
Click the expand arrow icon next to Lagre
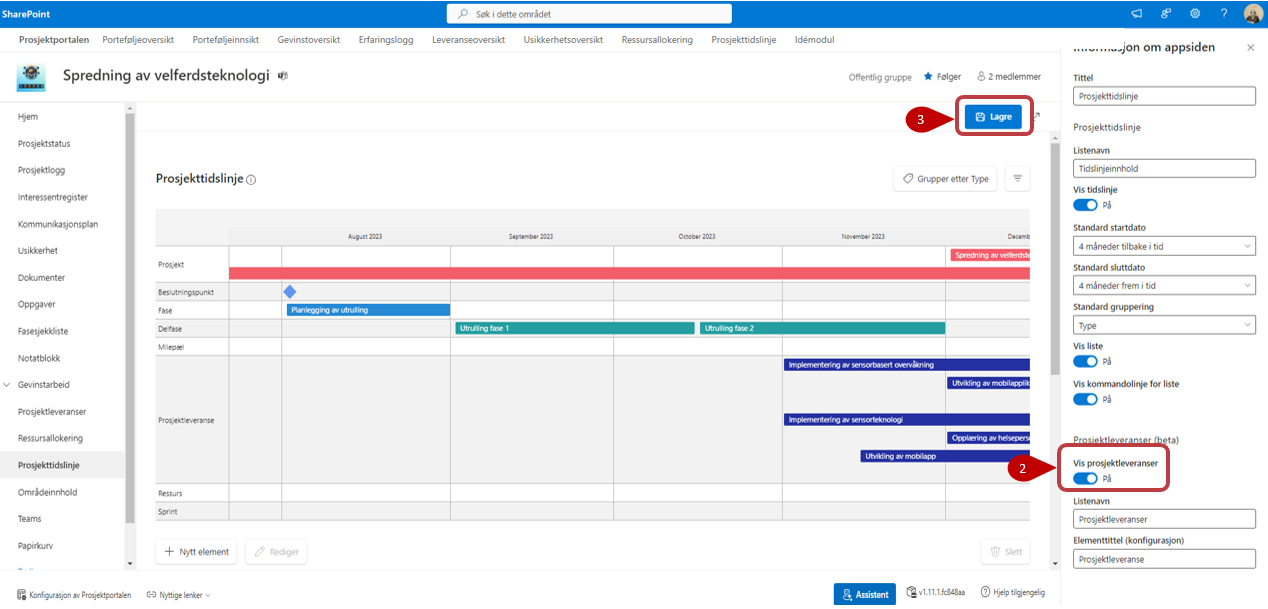[1036, 116]
